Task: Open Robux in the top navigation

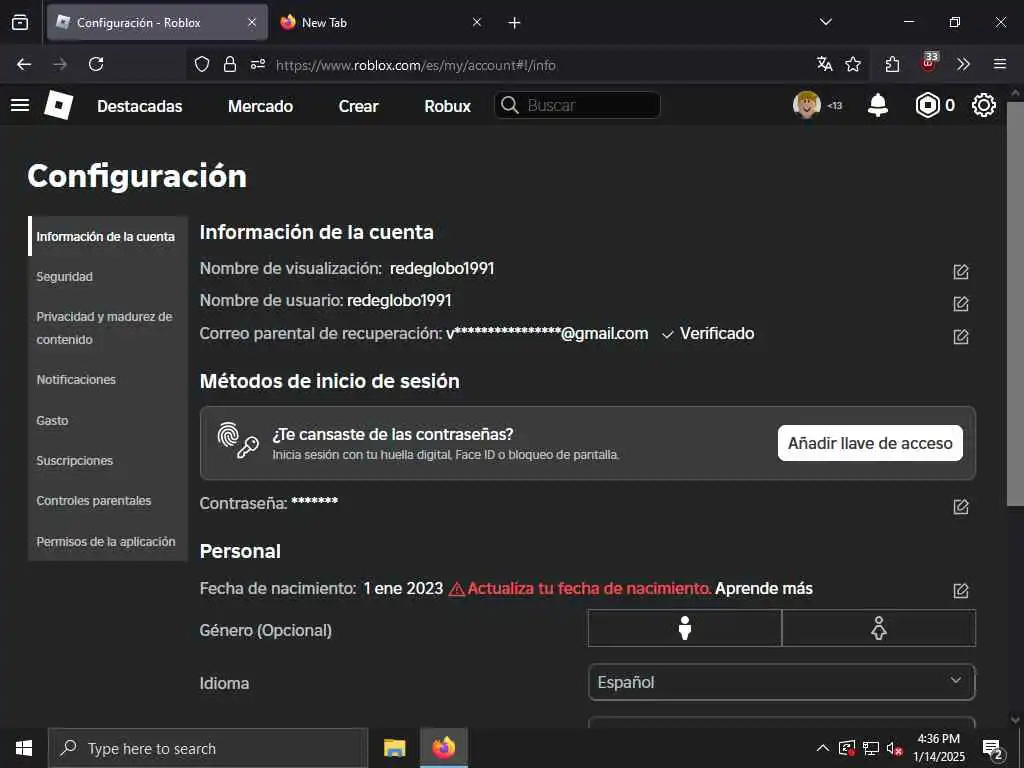Action: pyautogui.click(x=447, y=106)
